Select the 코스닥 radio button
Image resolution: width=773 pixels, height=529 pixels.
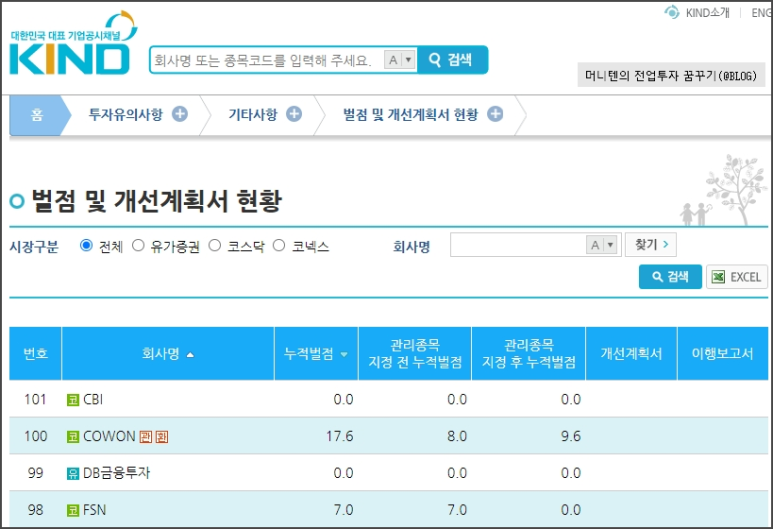(214, 245)
